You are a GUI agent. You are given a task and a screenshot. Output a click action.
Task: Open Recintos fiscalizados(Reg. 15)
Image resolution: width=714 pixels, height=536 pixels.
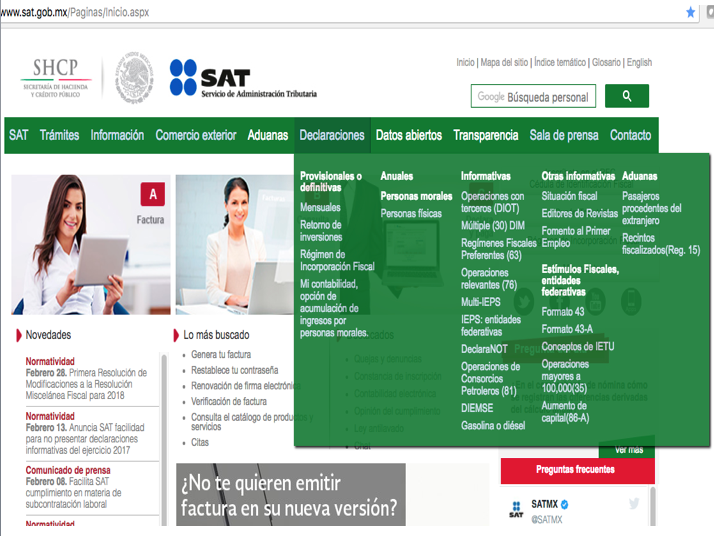pyautogui.click(x=661, y=244)
